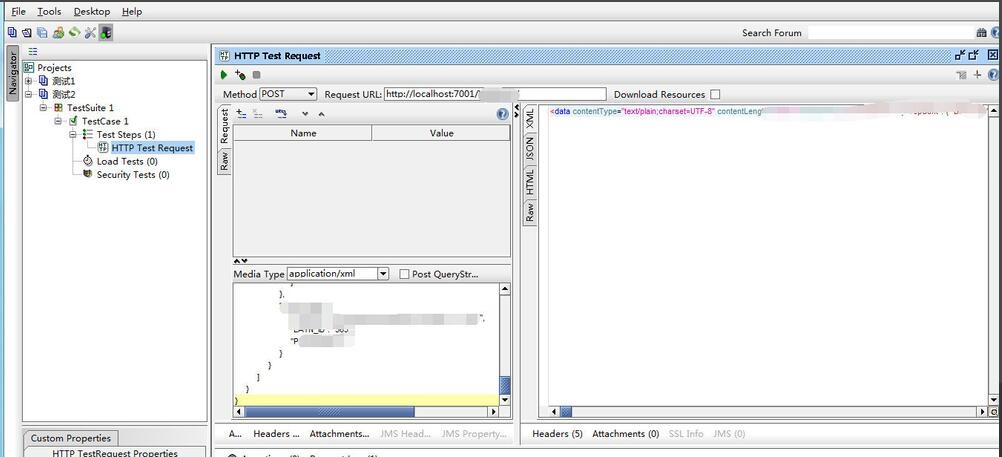Select the vertical Request editor tab
The height and width of the screenshot is (457, 1002).
tap(224, 127)
